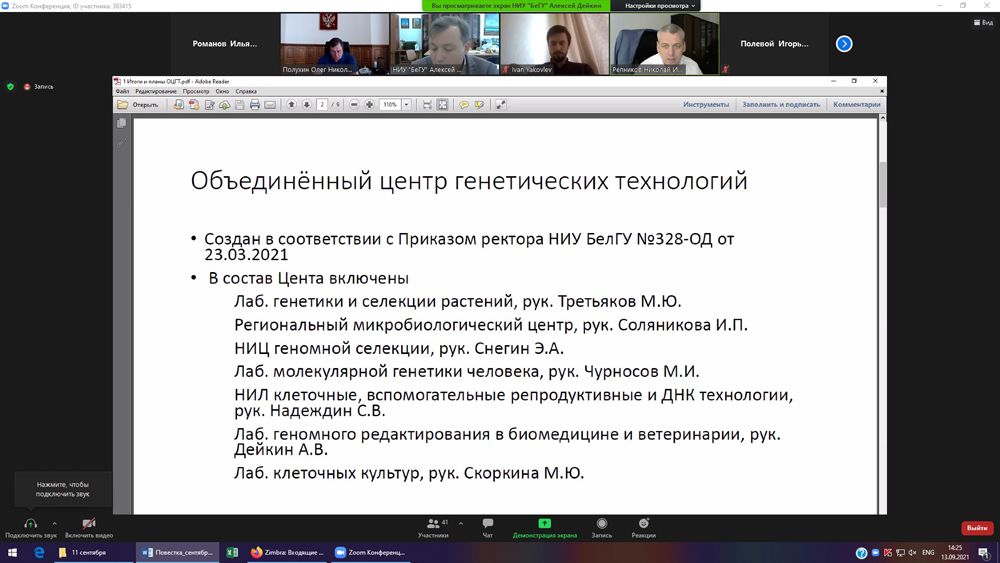Screen dimensions: 1000x563
Task: Show more participants with blue arrow
Action: point(844,44)
